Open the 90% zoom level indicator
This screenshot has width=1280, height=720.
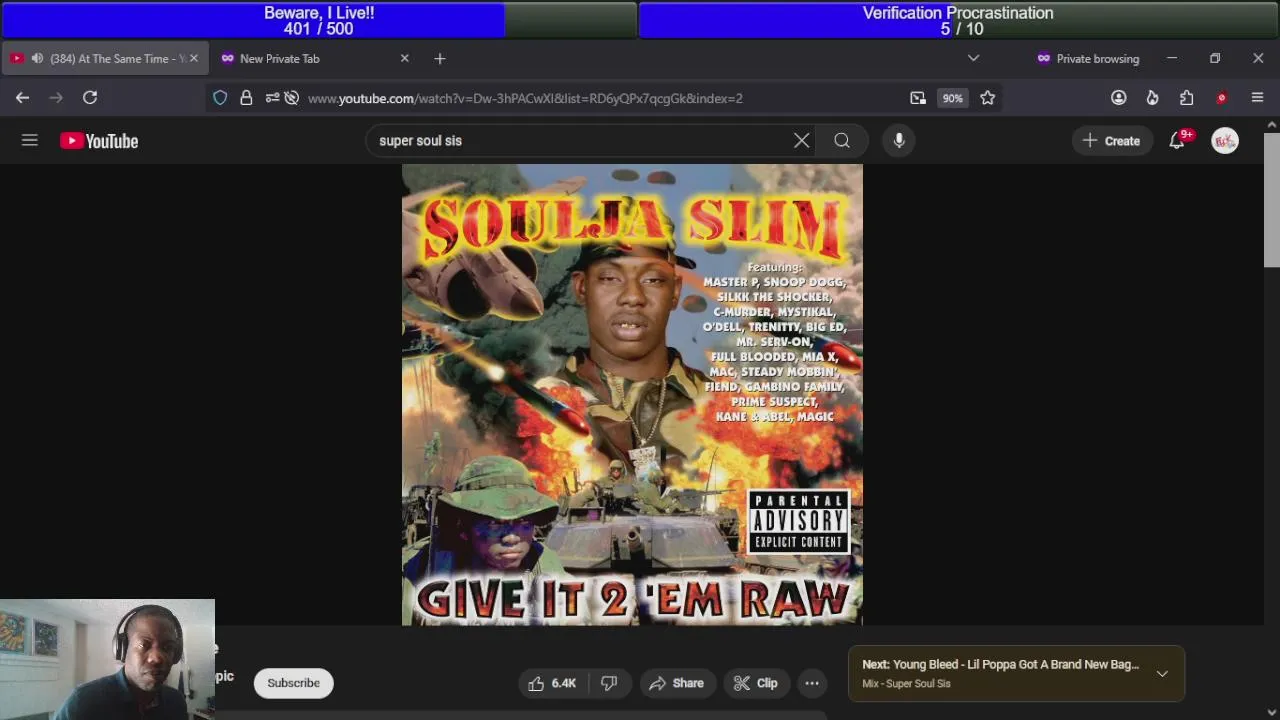coord(952,98)
